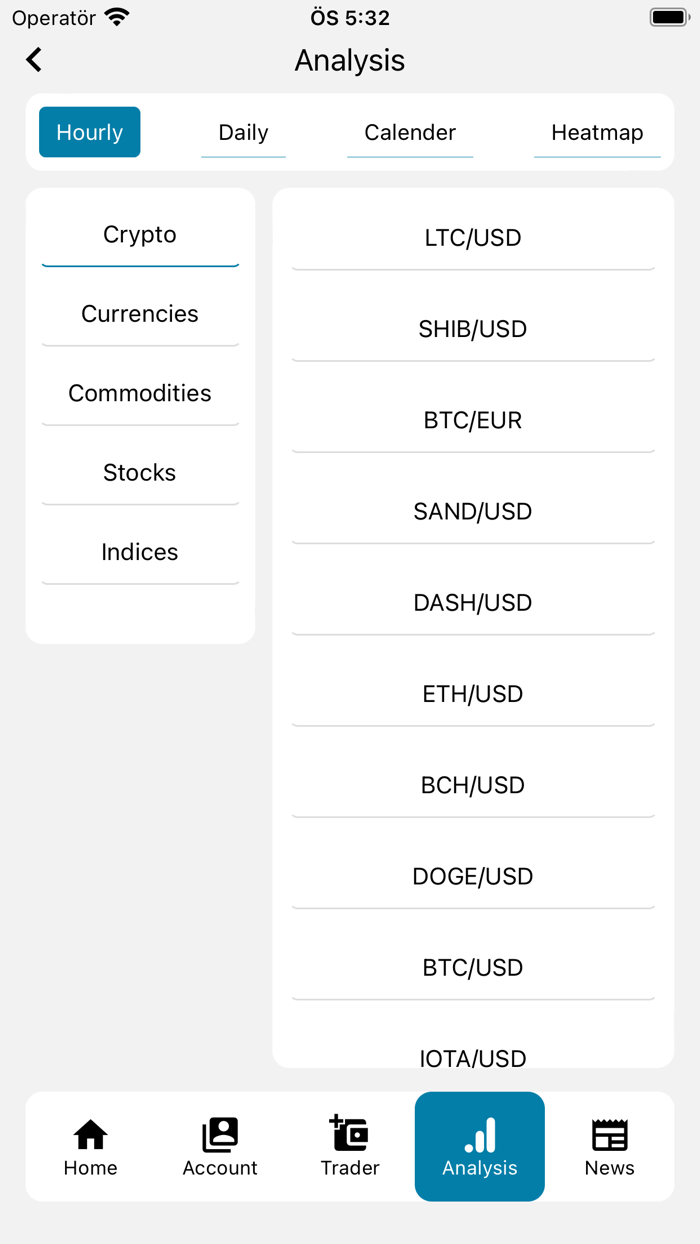The image size is (700, 1244).
Task: Open the Calender tab
Action: [410, 132]
